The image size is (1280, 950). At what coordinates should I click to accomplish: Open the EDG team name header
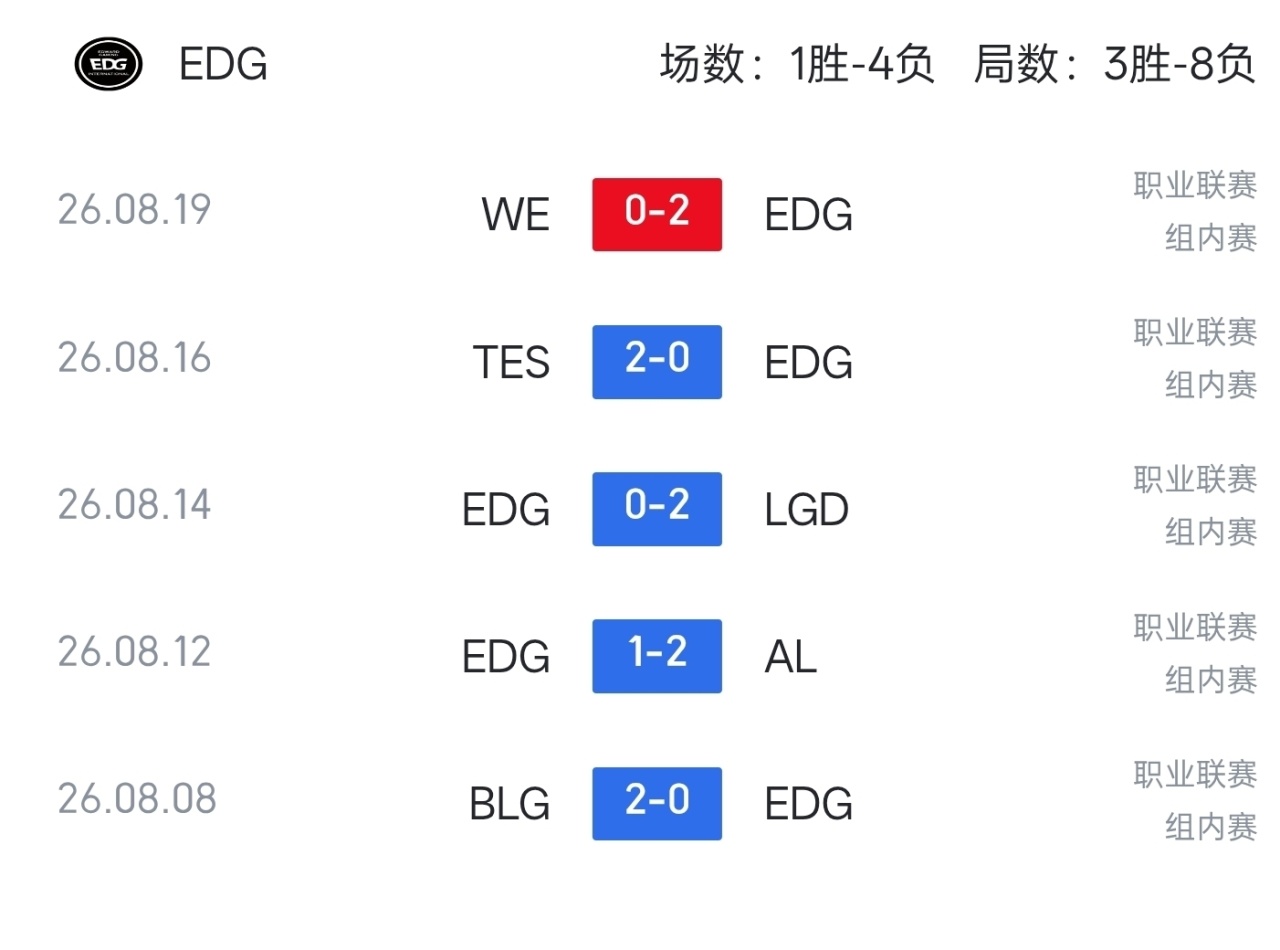click(x=223, y=65)
